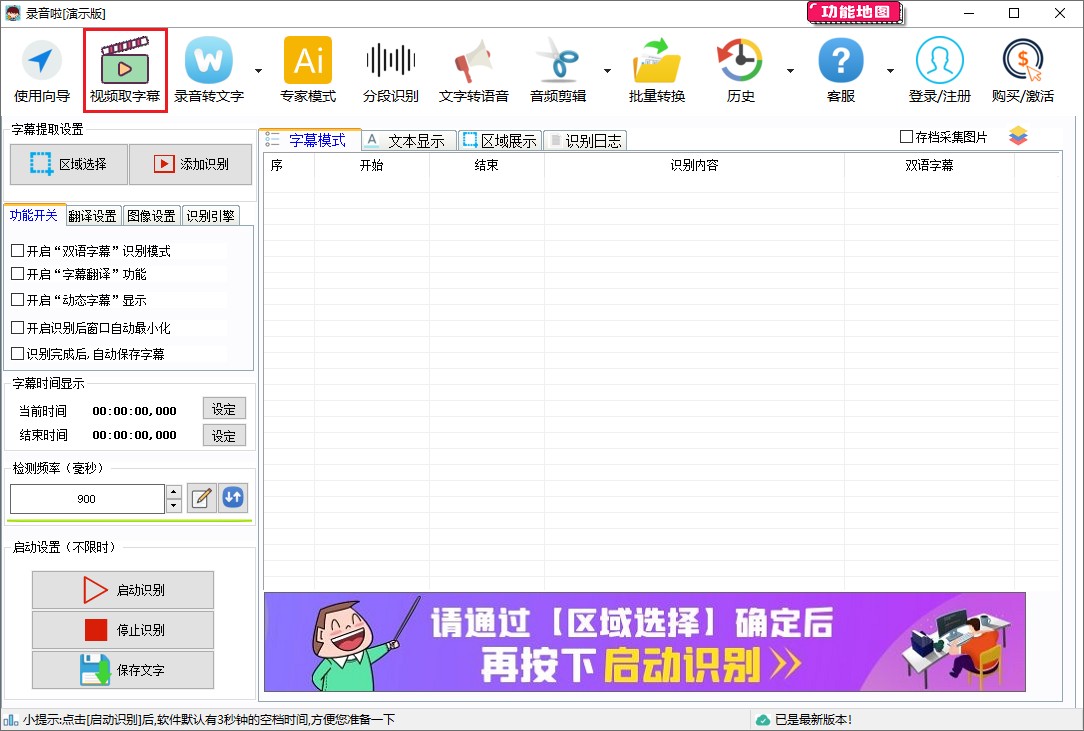This screenshot has width=1084, height=731.
Task: Launch 分段识别 segmented recognition
Action: pos(390,68)
